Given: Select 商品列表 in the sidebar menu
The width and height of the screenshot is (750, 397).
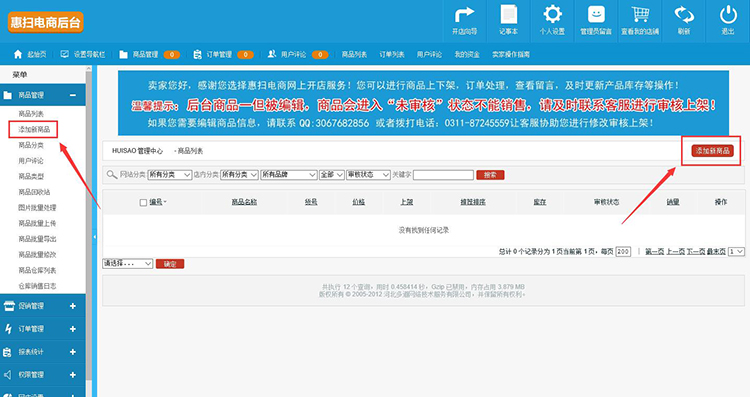Looking at the screenshot, I should 31,114.
